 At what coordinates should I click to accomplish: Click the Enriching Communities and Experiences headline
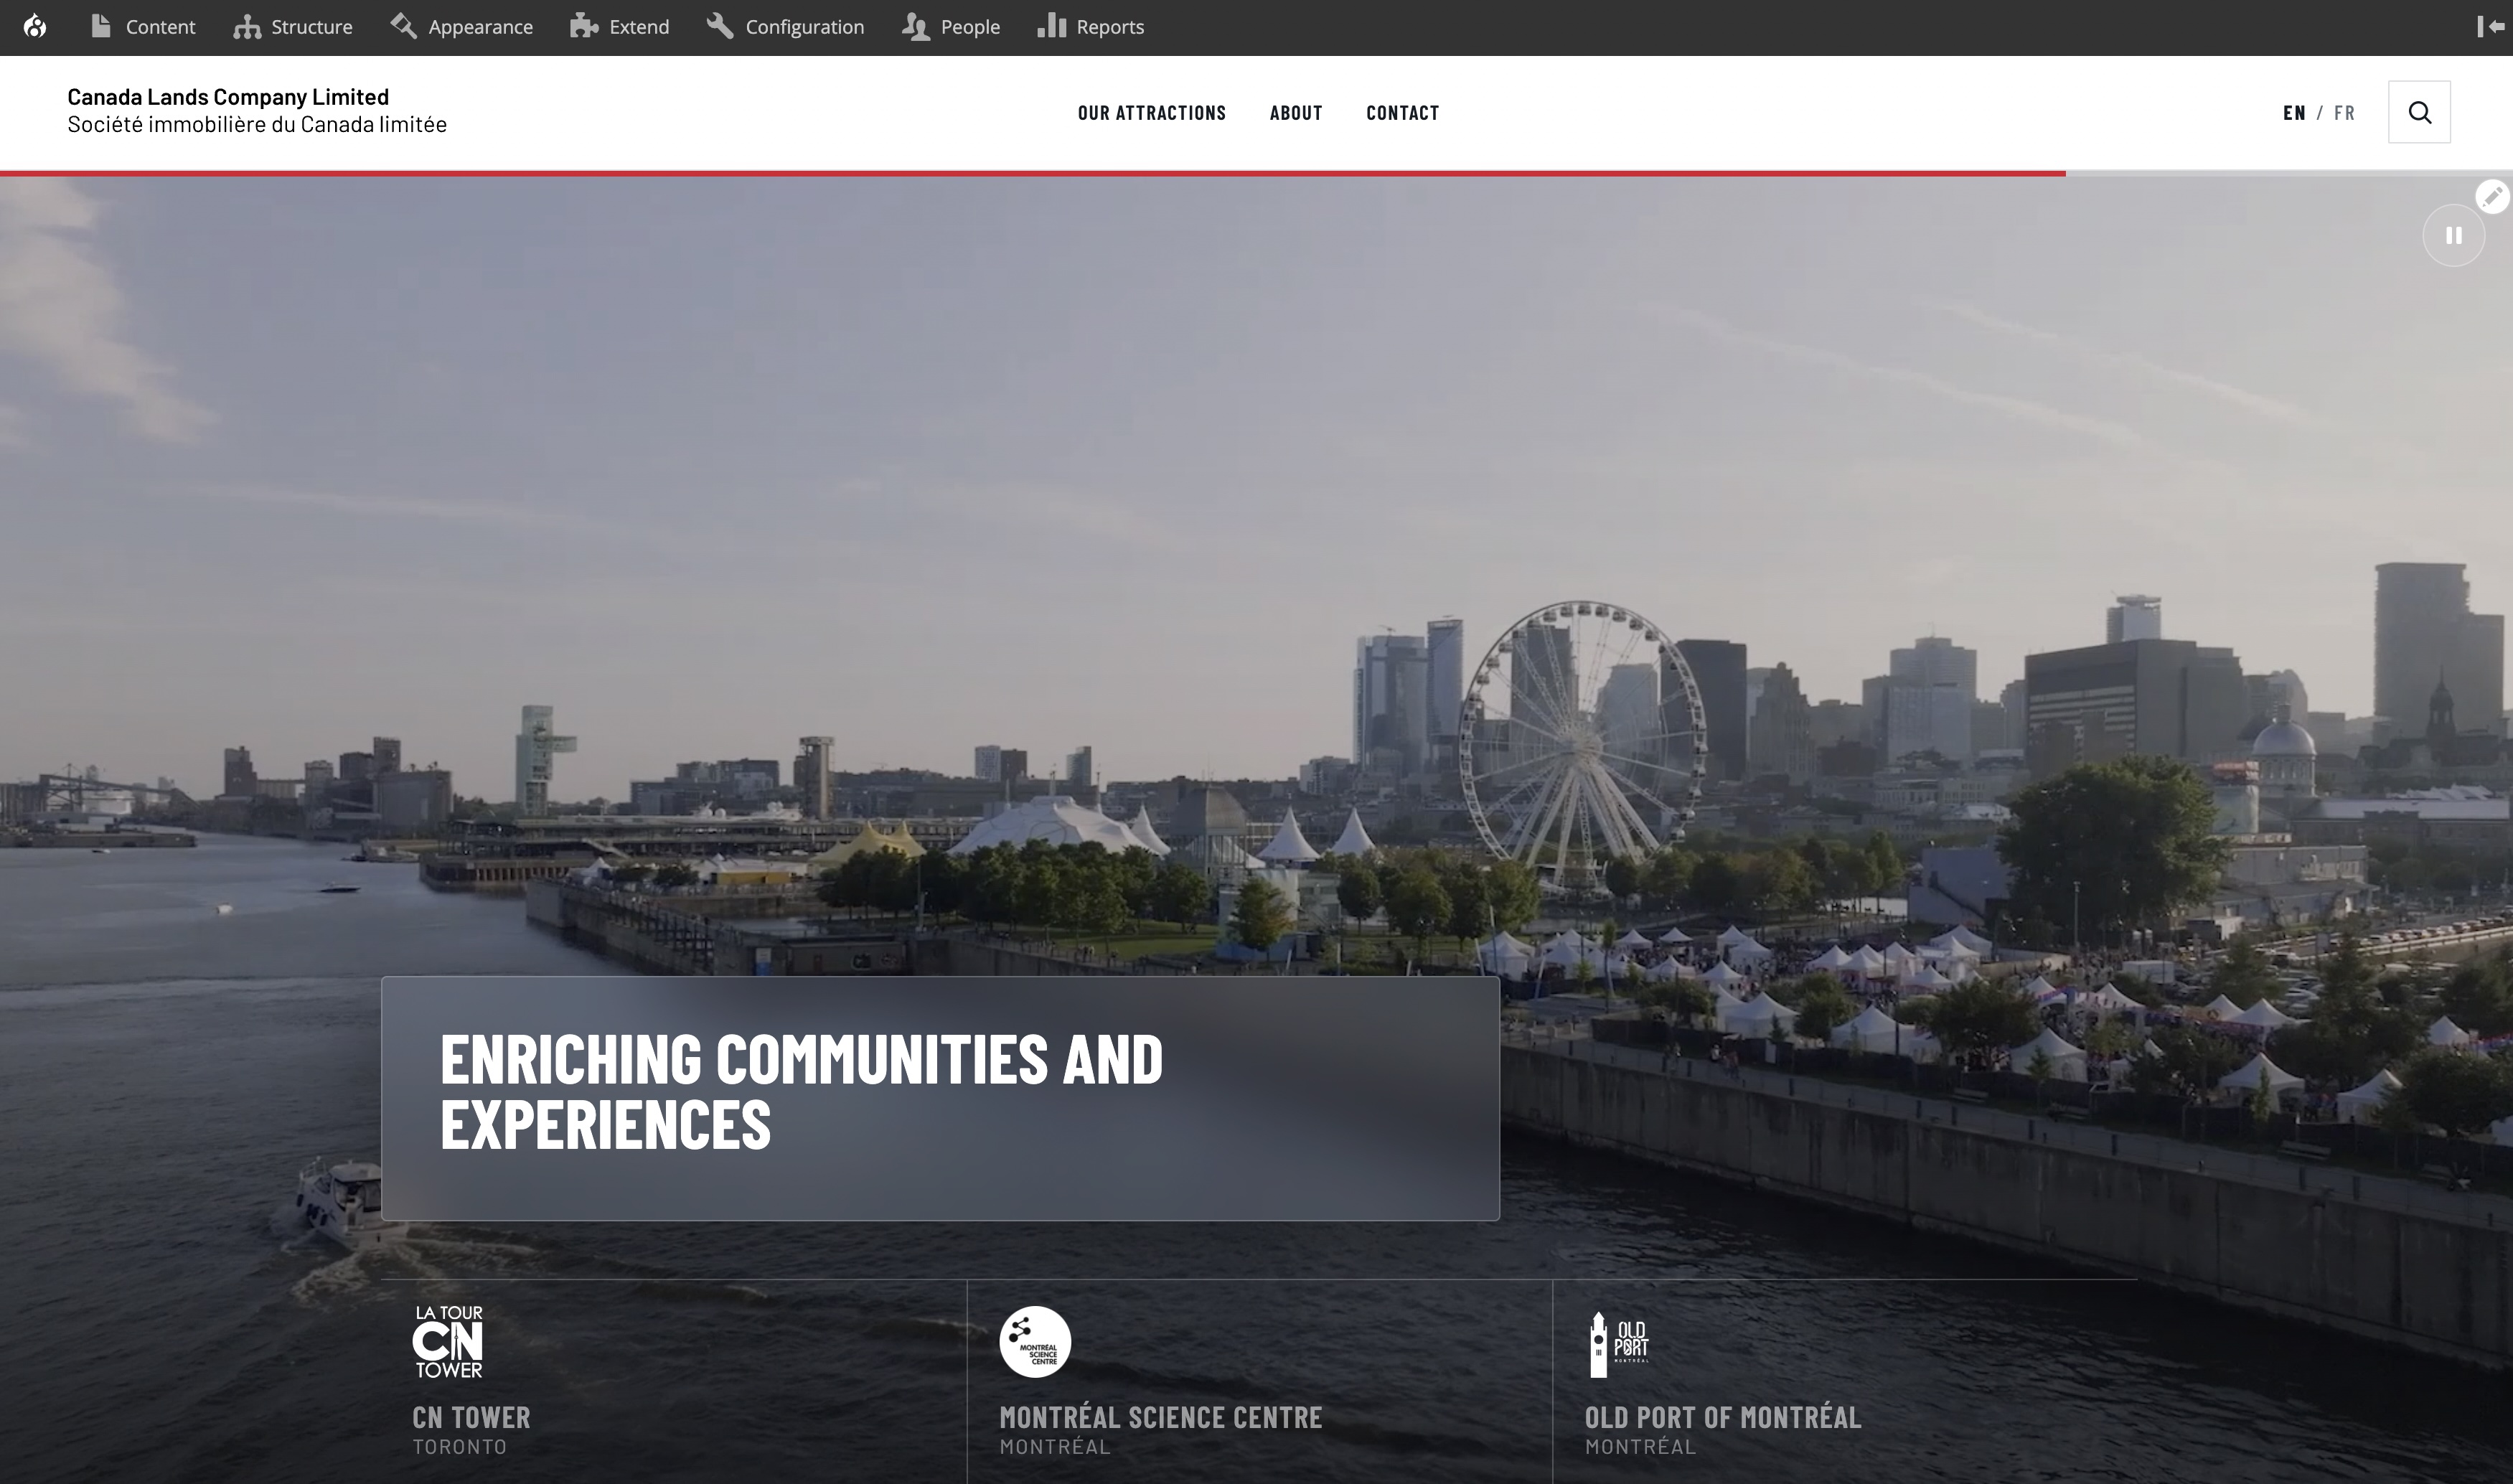[802, 1091]
